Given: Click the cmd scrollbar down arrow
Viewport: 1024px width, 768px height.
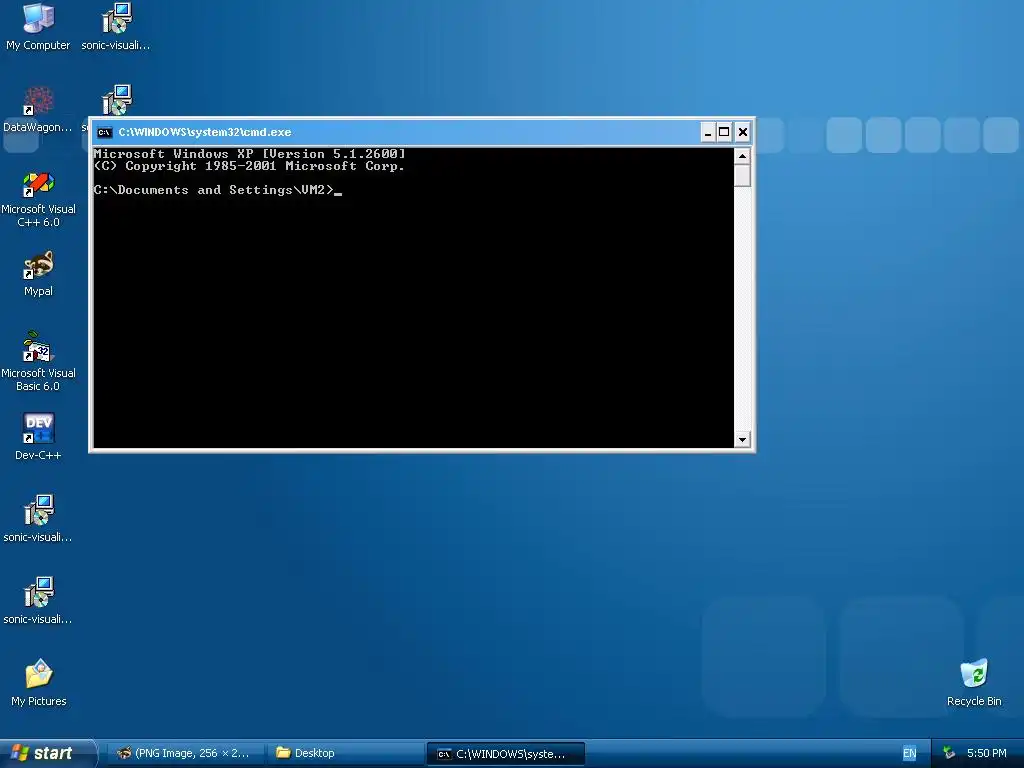Looking at the screenshot, I should [x=742, y=440].
